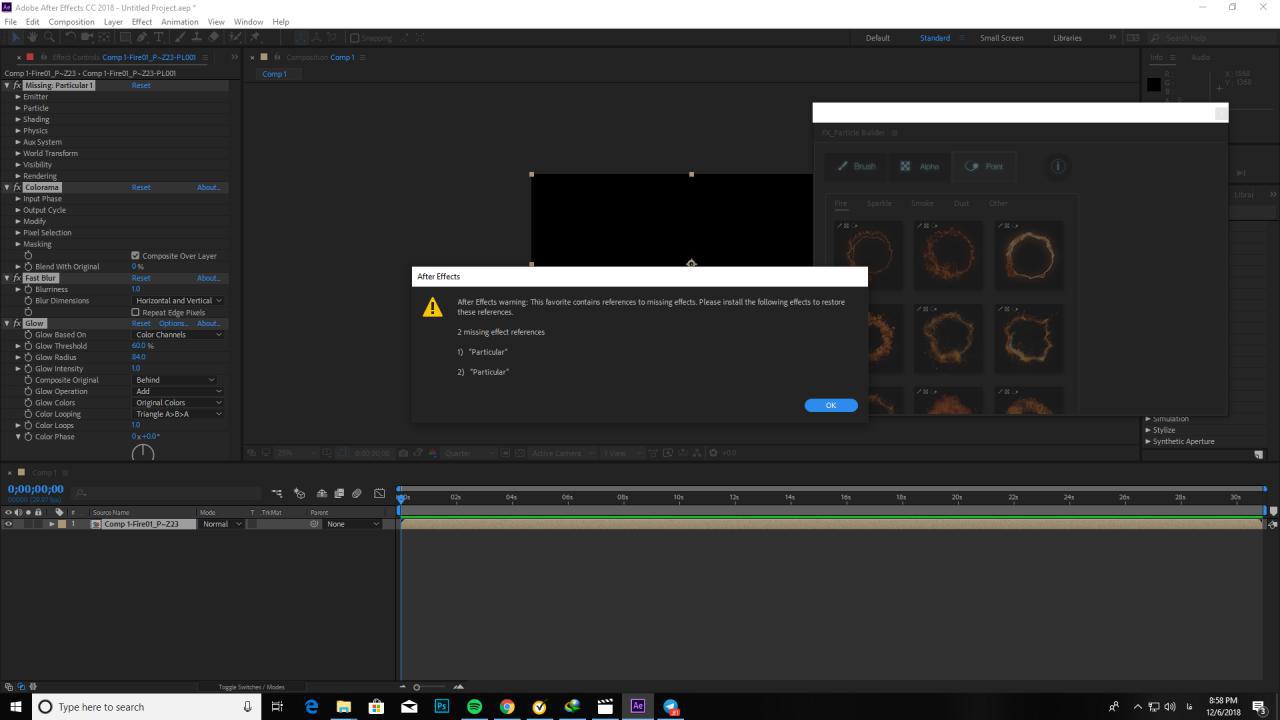Click Alpha button in FX_Particle Builder
The width and height of the screenshot is (1280, 720).
(x=920, y=166)
